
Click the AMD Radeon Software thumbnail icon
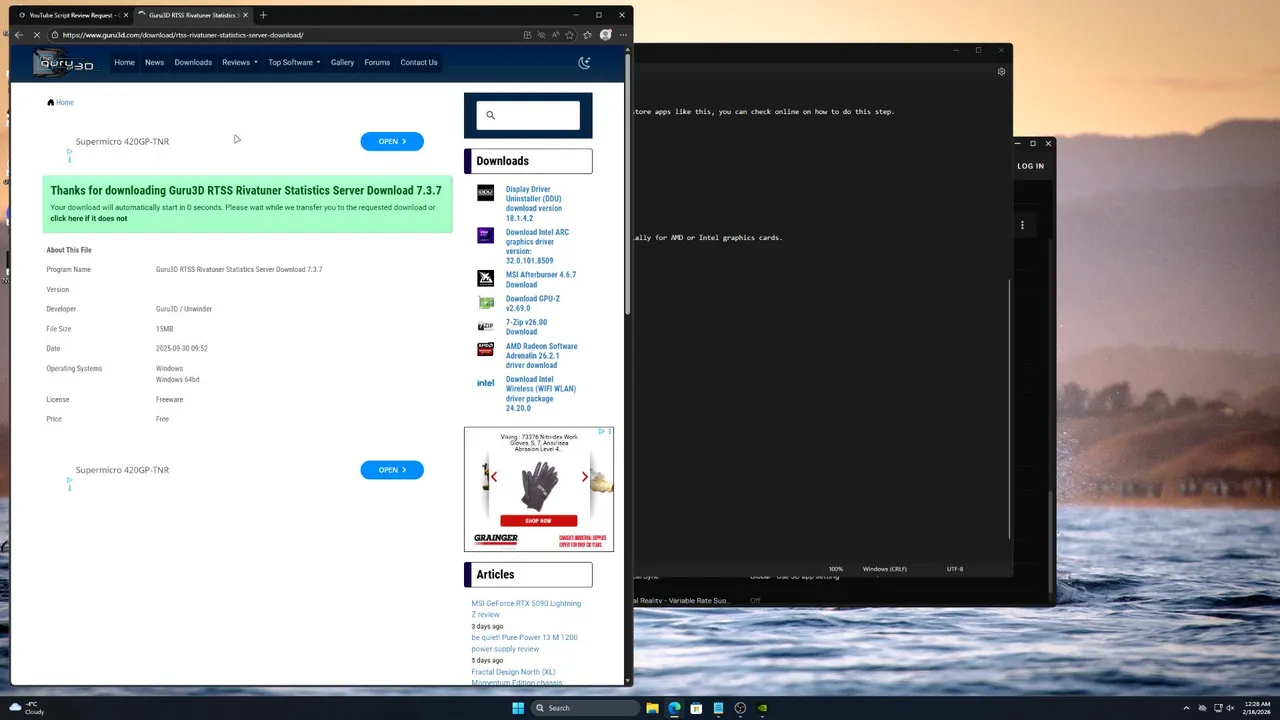(x=485, y=349)
